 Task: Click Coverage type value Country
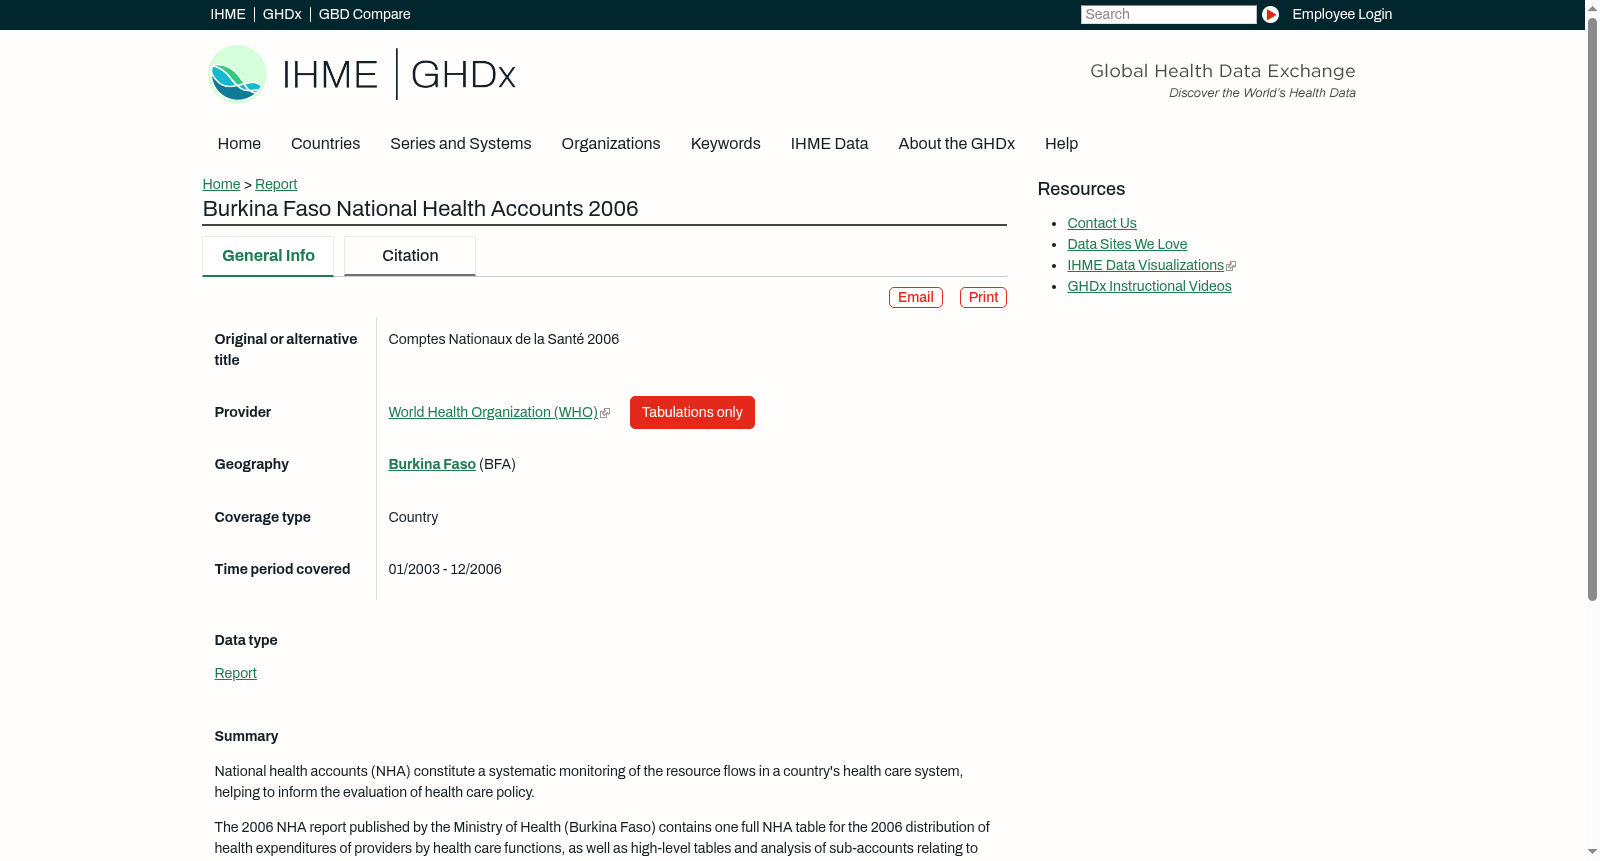pyautogui.click(x=413, y=517)
